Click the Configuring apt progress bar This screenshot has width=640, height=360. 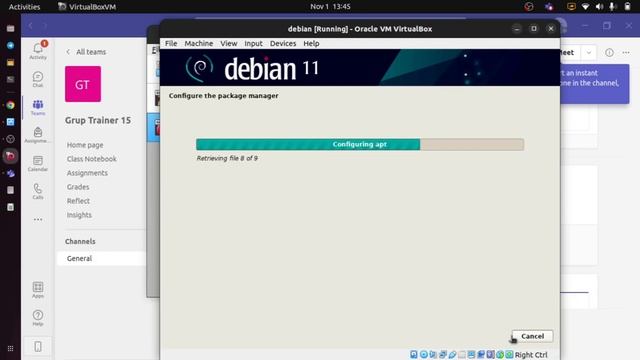[360, 144]
